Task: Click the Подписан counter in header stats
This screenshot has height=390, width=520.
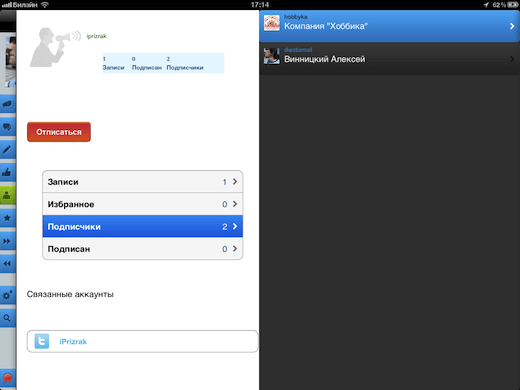Action: 147,63
